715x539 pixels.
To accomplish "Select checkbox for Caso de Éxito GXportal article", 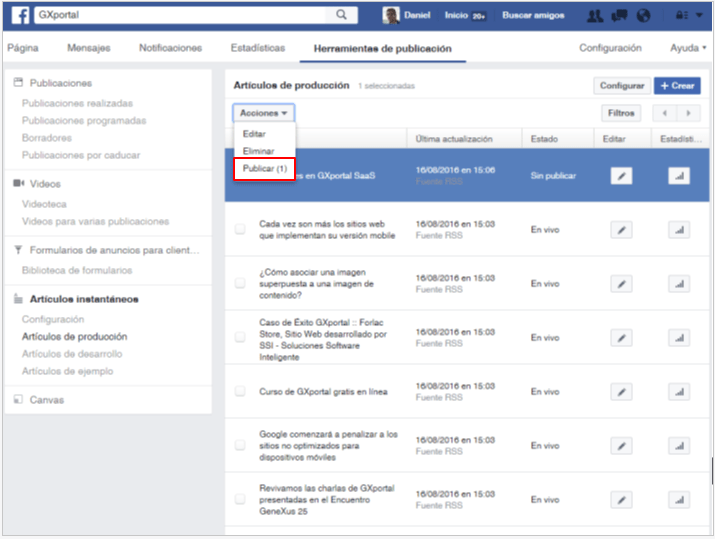I will 240,337.
